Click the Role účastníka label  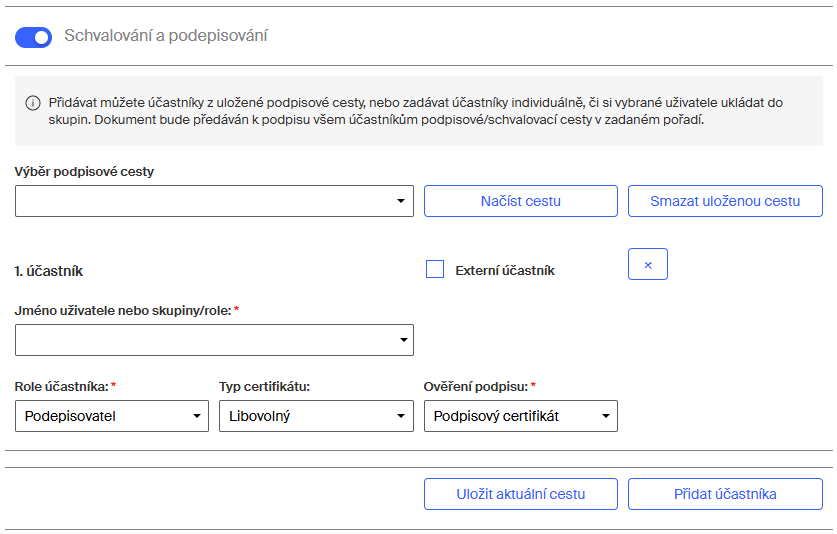pyautogui.click(x=61, y=387)
